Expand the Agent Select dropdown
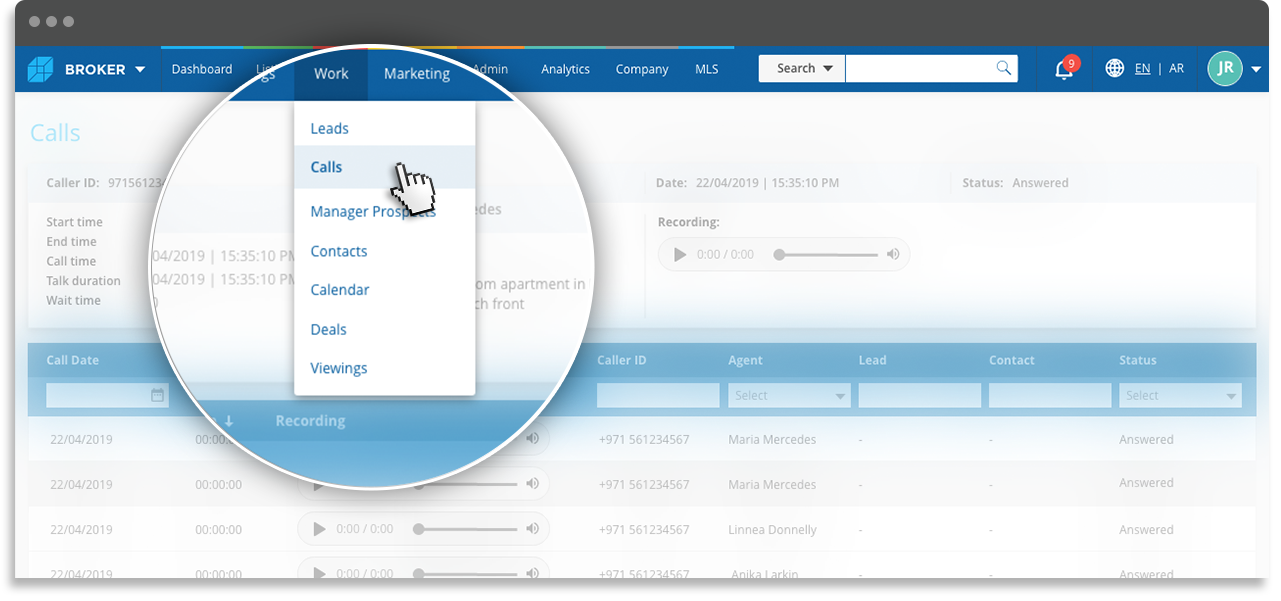The image size is (1281, 601). coord(789,395)
